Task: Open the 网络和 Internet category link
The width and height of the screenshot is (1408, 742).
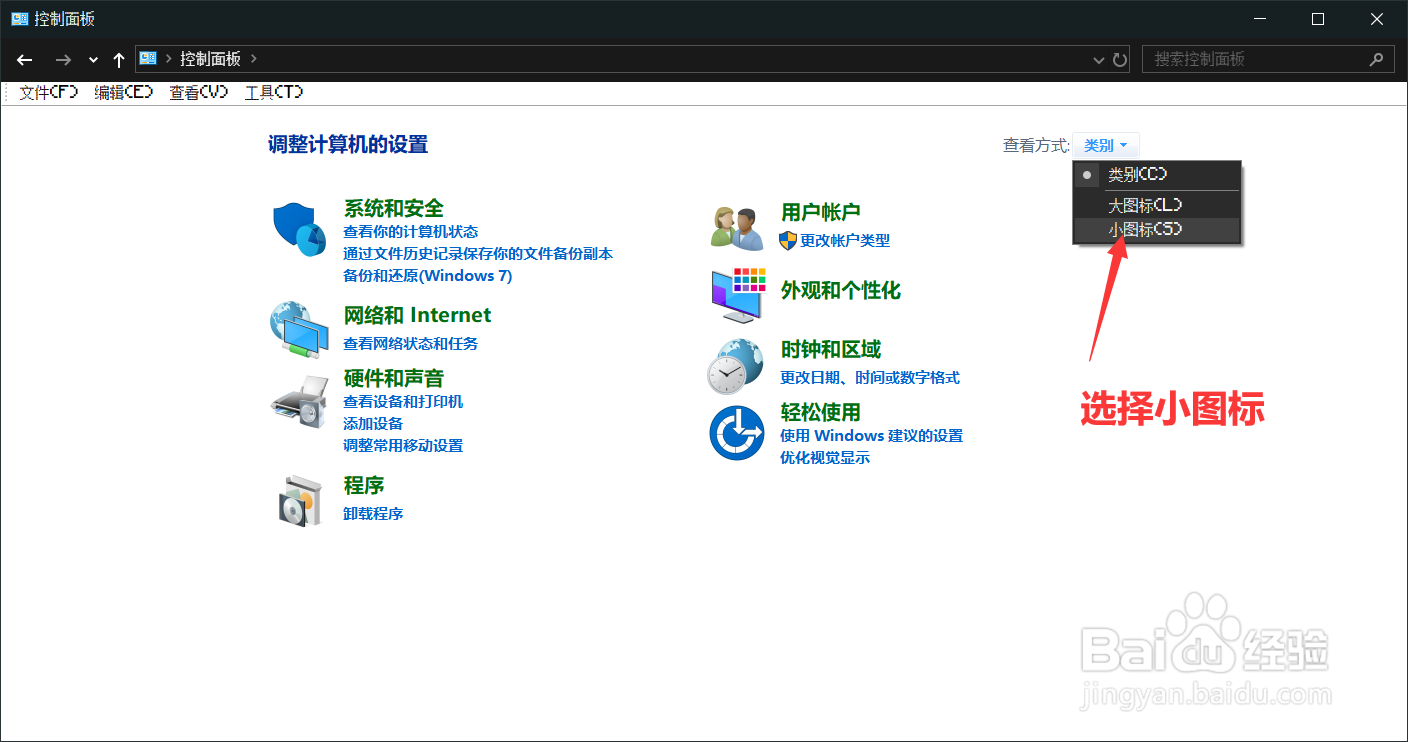Action: pos(417,315)
